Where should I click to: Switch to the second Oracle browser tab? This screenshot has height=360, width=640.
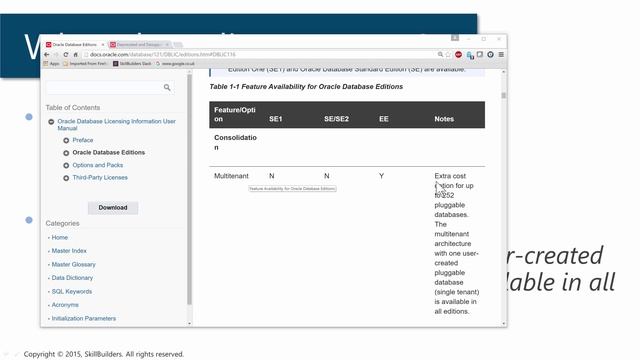140,44
